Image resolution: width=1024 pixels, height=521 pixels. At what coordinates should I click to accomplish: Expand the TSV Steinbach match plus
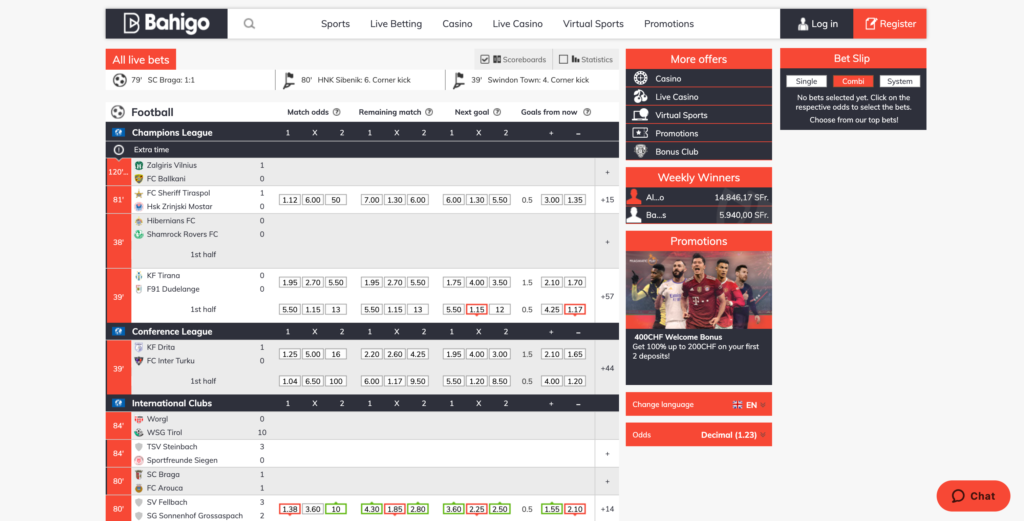(607, 454)
